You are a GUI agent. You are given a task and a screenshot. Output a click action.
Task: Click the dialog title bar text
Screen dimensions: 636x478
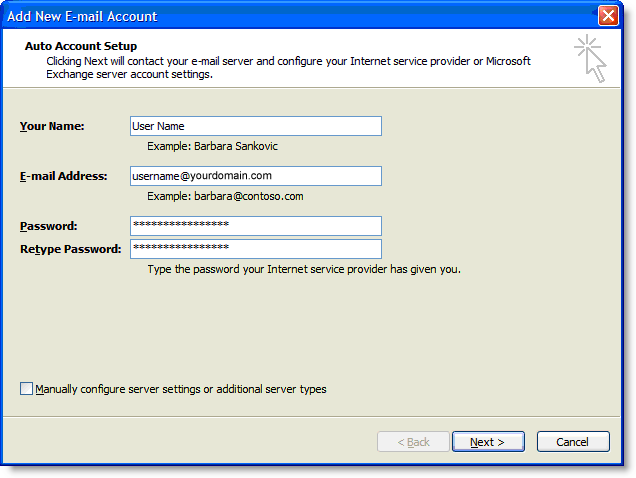pos(84,16)
